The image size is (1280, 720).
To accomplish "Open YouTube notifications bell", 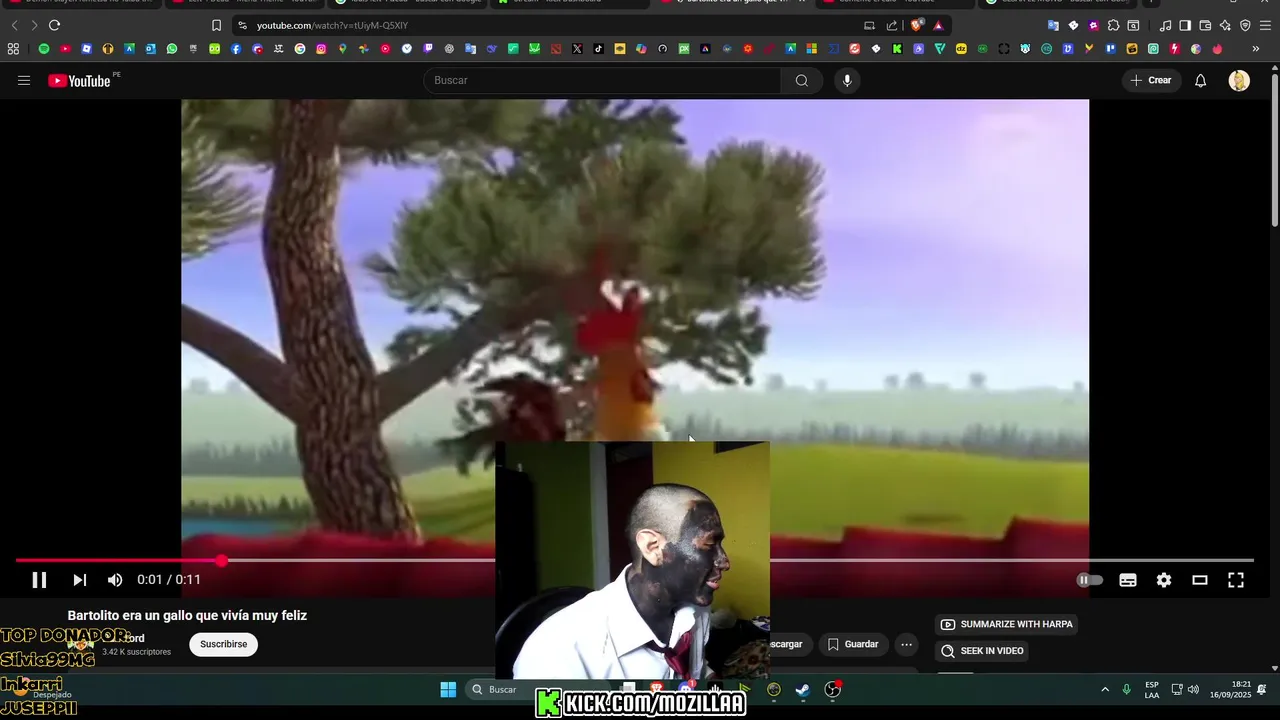I will pos(1201,81).
